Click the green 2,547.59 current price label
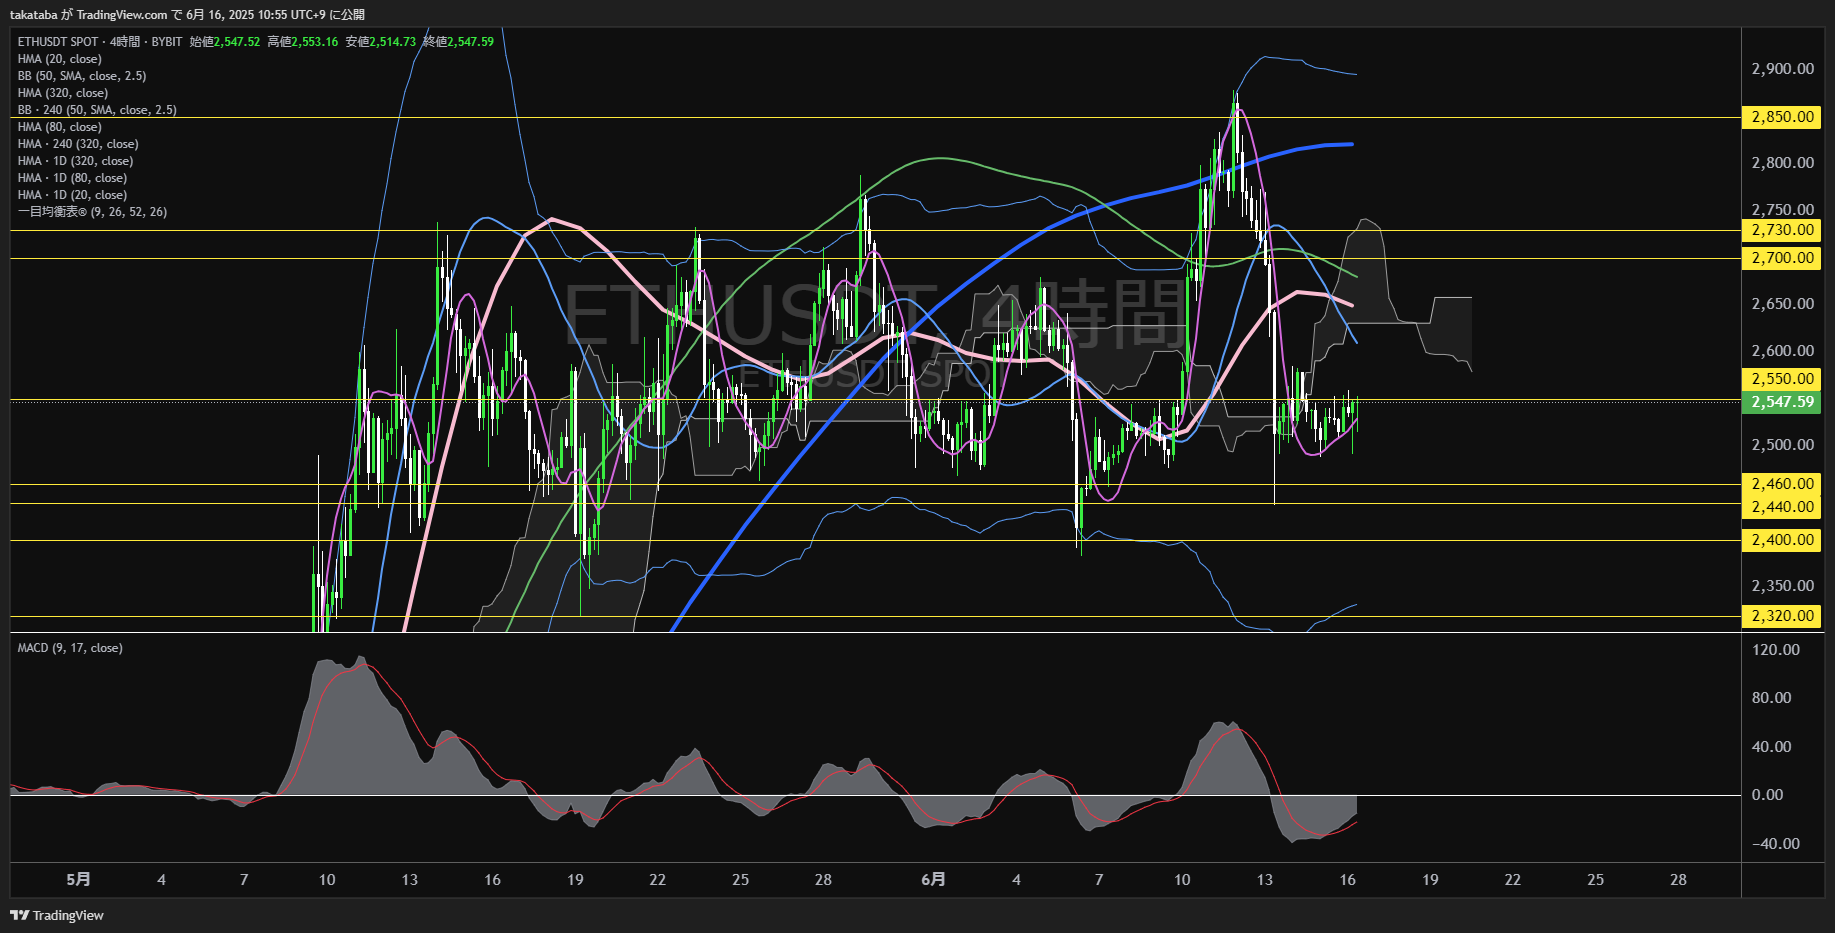Image resolution: width=1835 pixels, height=933 pixels. point(1783,402)
